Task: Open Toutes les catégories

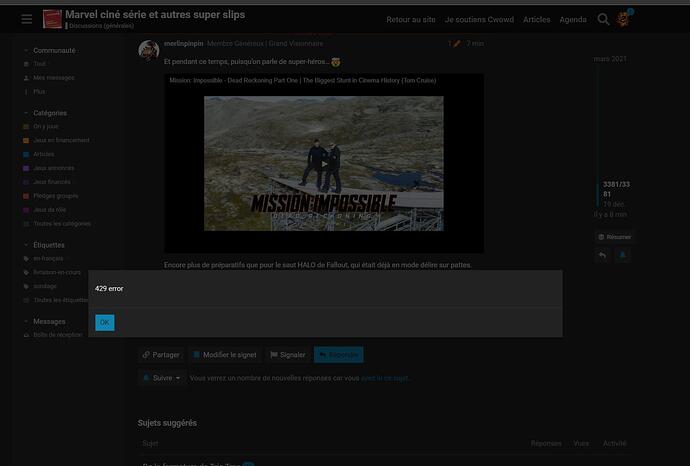Action: (57, 224)
